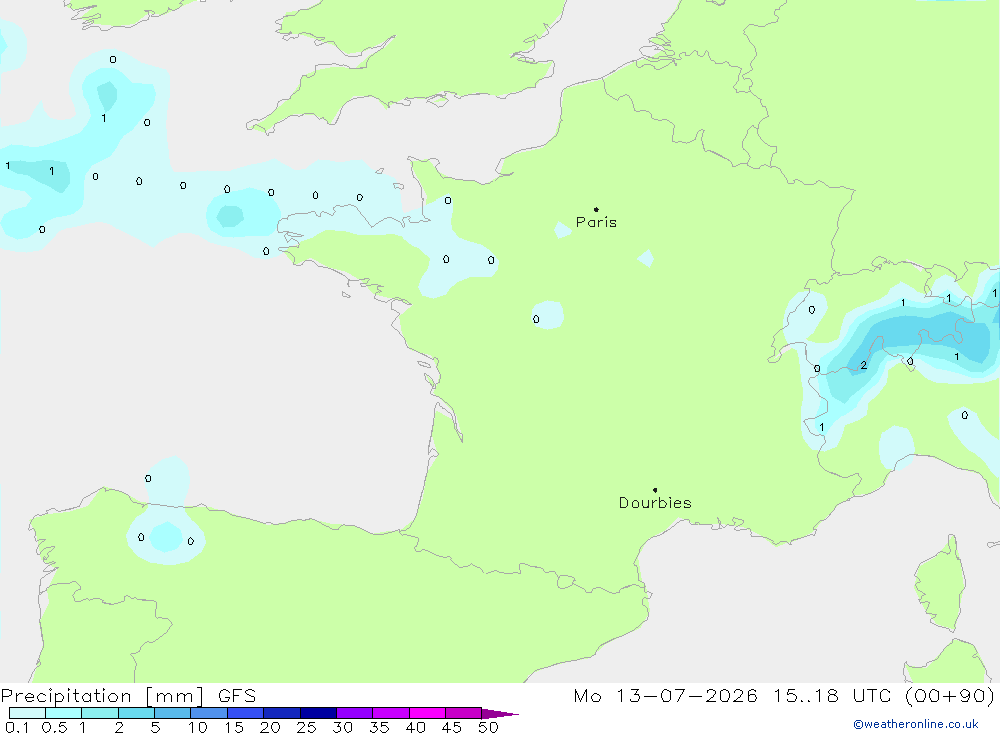Click the (00+90) forecast offset label
Viewport: 1000px width, 733px height.
click(x=950, y=695)
